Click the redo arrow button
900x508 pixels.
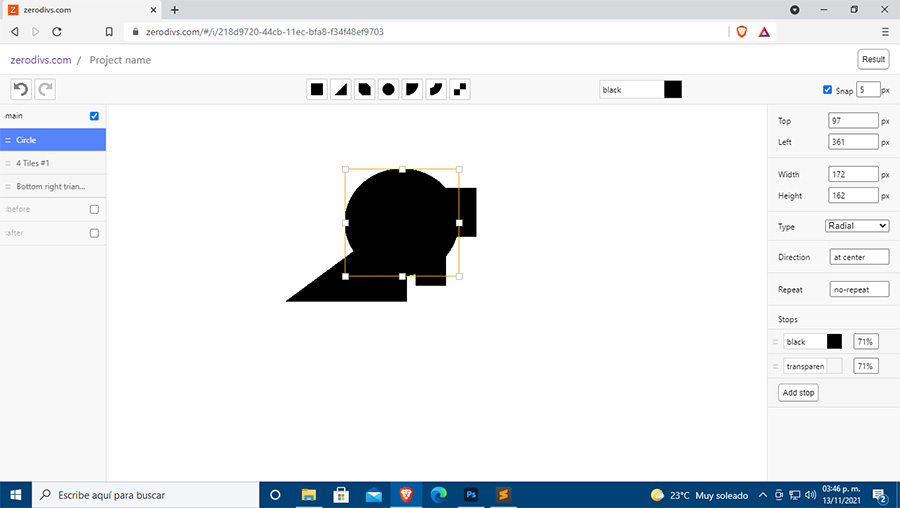[x=45, y=90]
